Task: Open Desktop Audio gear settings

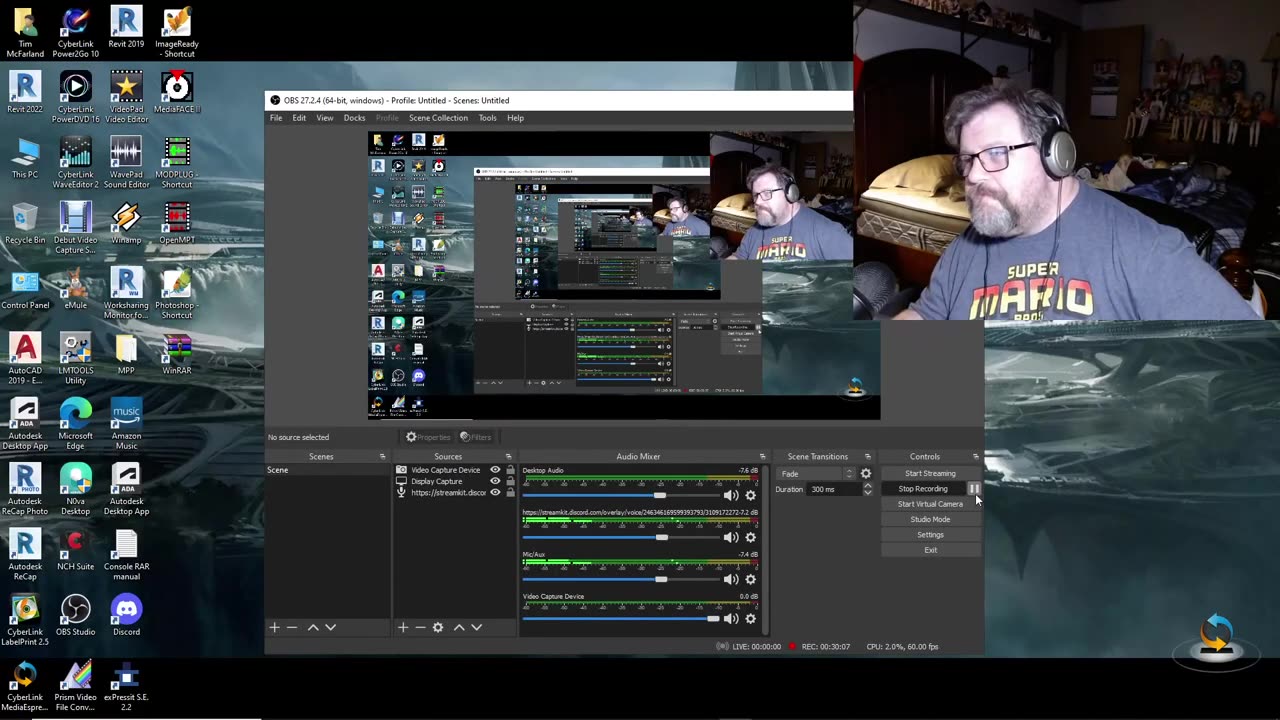Action: [751, 495]
